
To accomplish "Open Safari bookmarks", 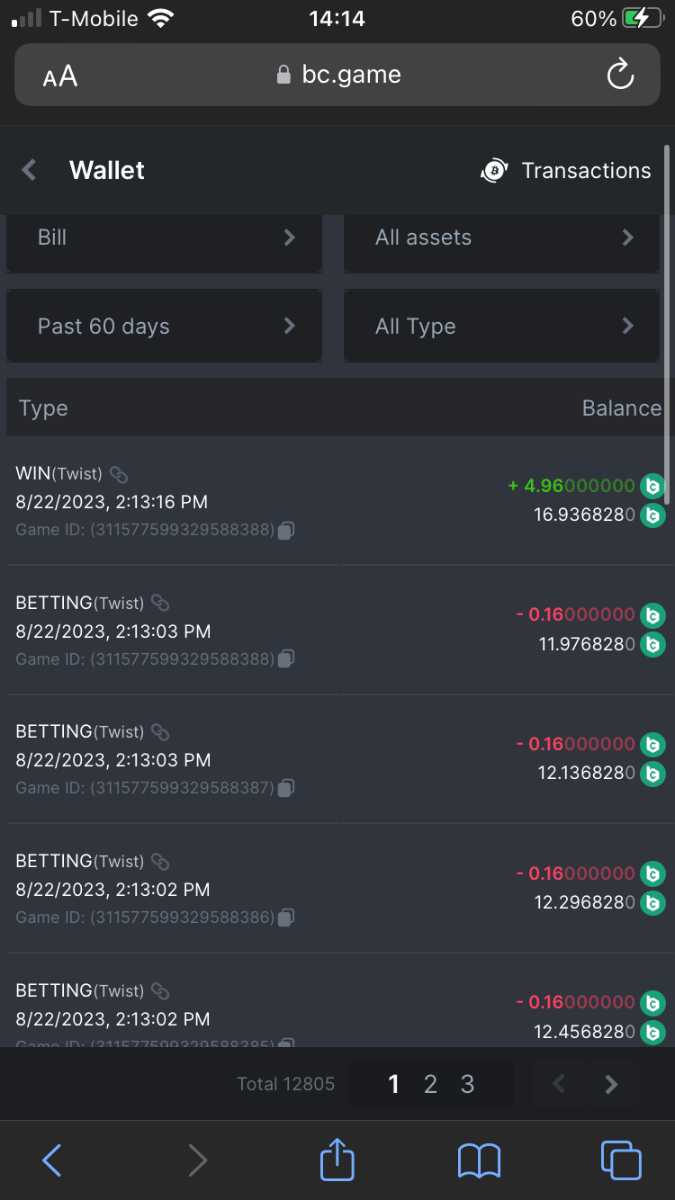I will (479, 1160).
